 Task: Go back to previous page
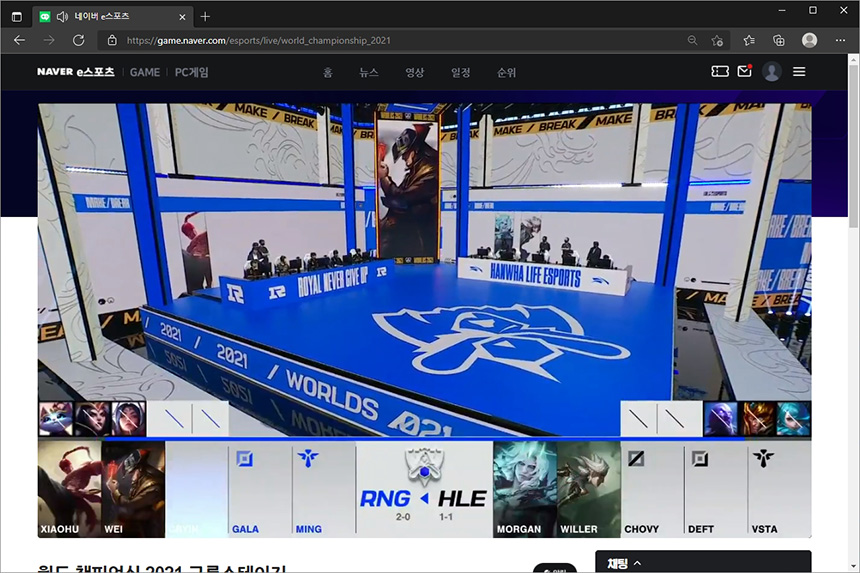(x=20, y=40)
